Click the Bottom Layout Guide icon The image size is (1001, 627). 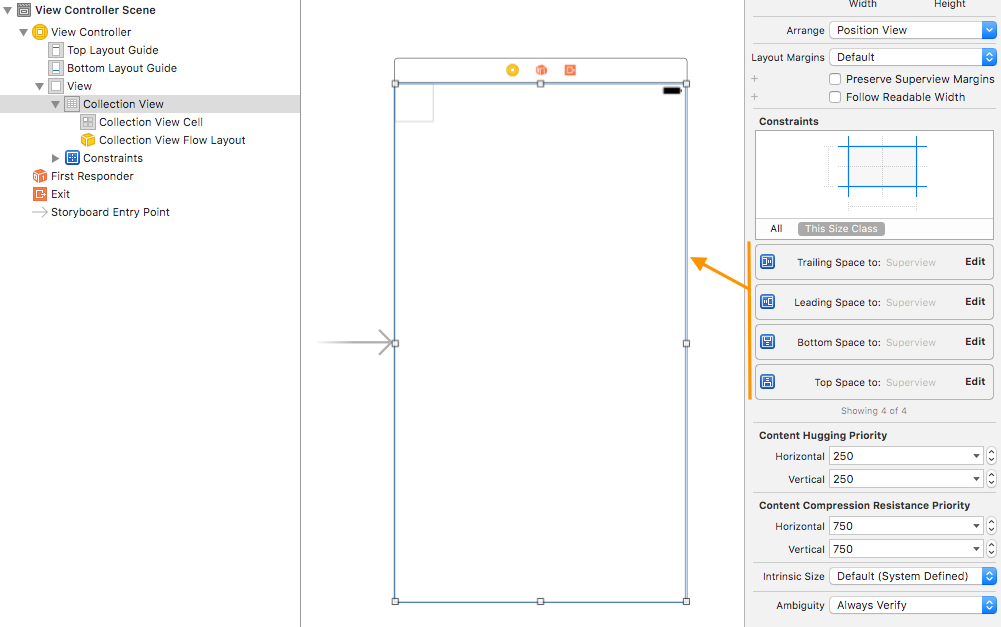tap(56, 68)
